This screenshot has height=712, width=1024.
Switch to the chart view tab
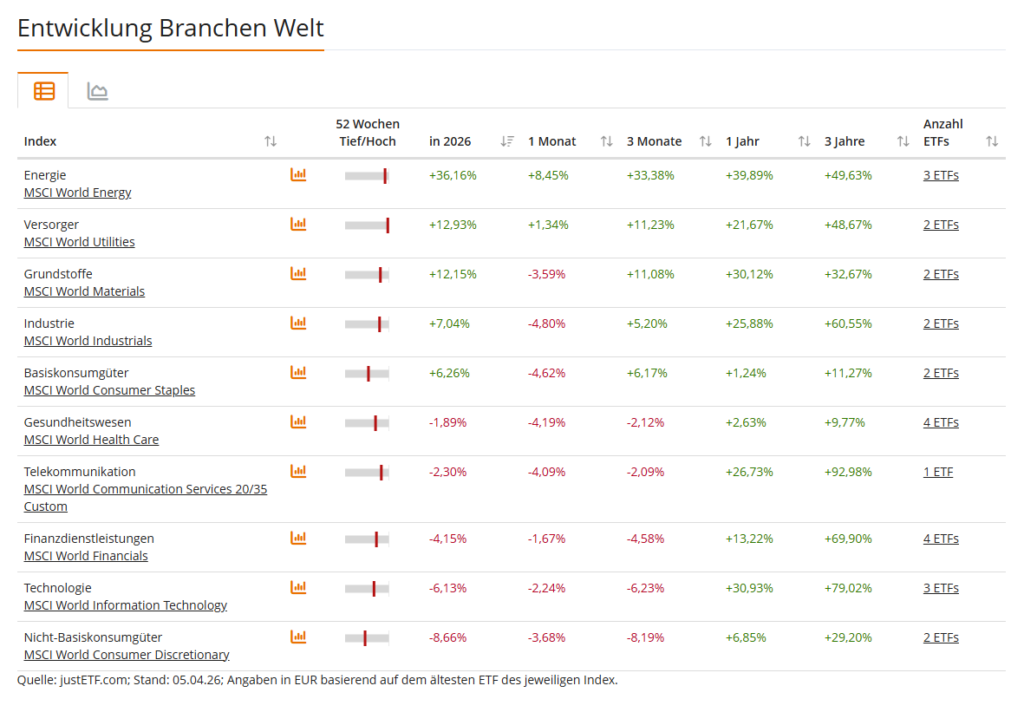coord(97,92)
